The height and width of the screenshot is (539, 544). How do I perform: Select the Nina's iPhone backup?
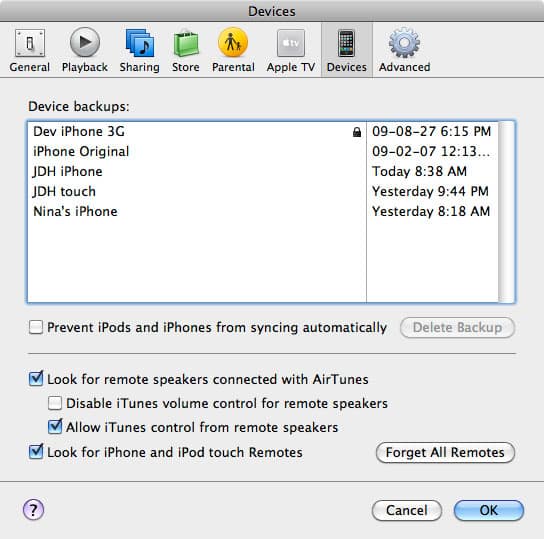263,211
